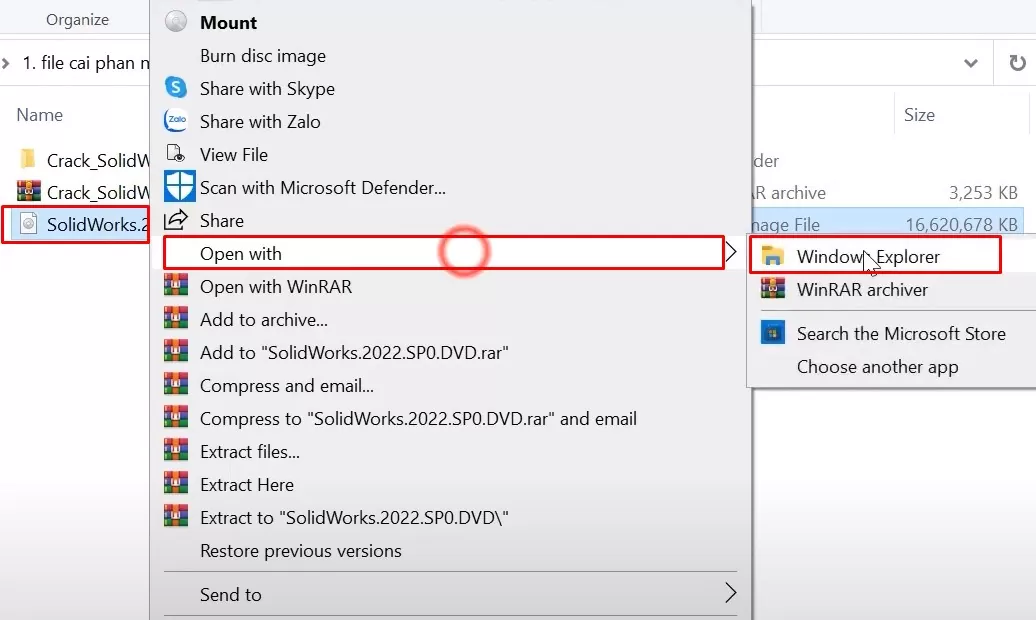Click Share with Zalo
The height and width of the screenshot is (620, 1036).
pyautogui.click(x=260, y=121)
